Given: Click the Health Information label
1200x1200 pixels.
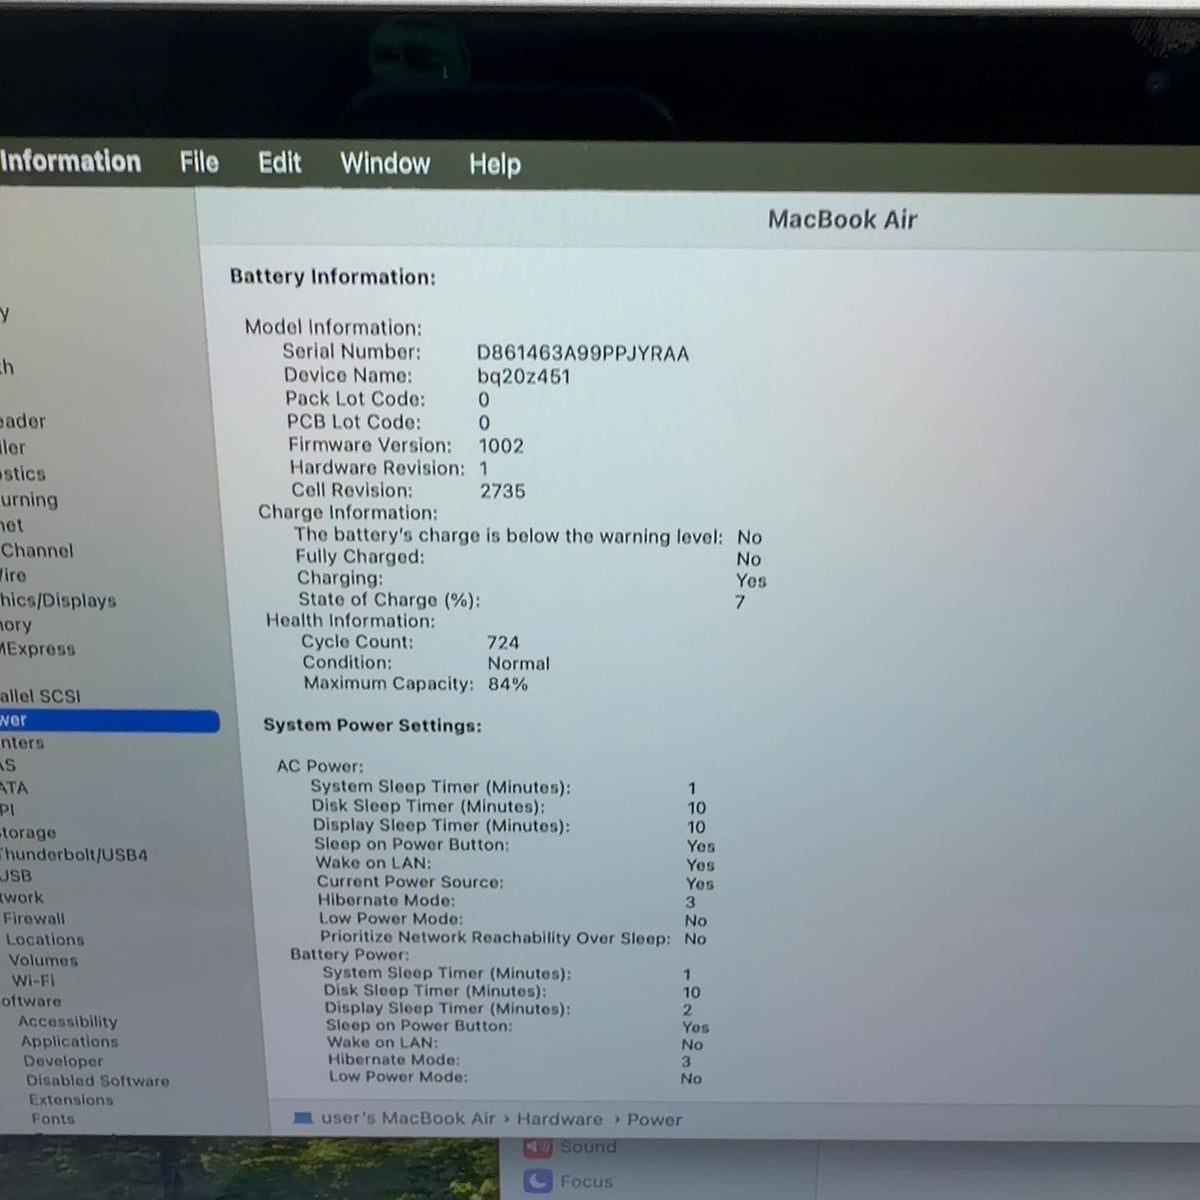Looking at the screenshot, I should [x=351, y=621].
